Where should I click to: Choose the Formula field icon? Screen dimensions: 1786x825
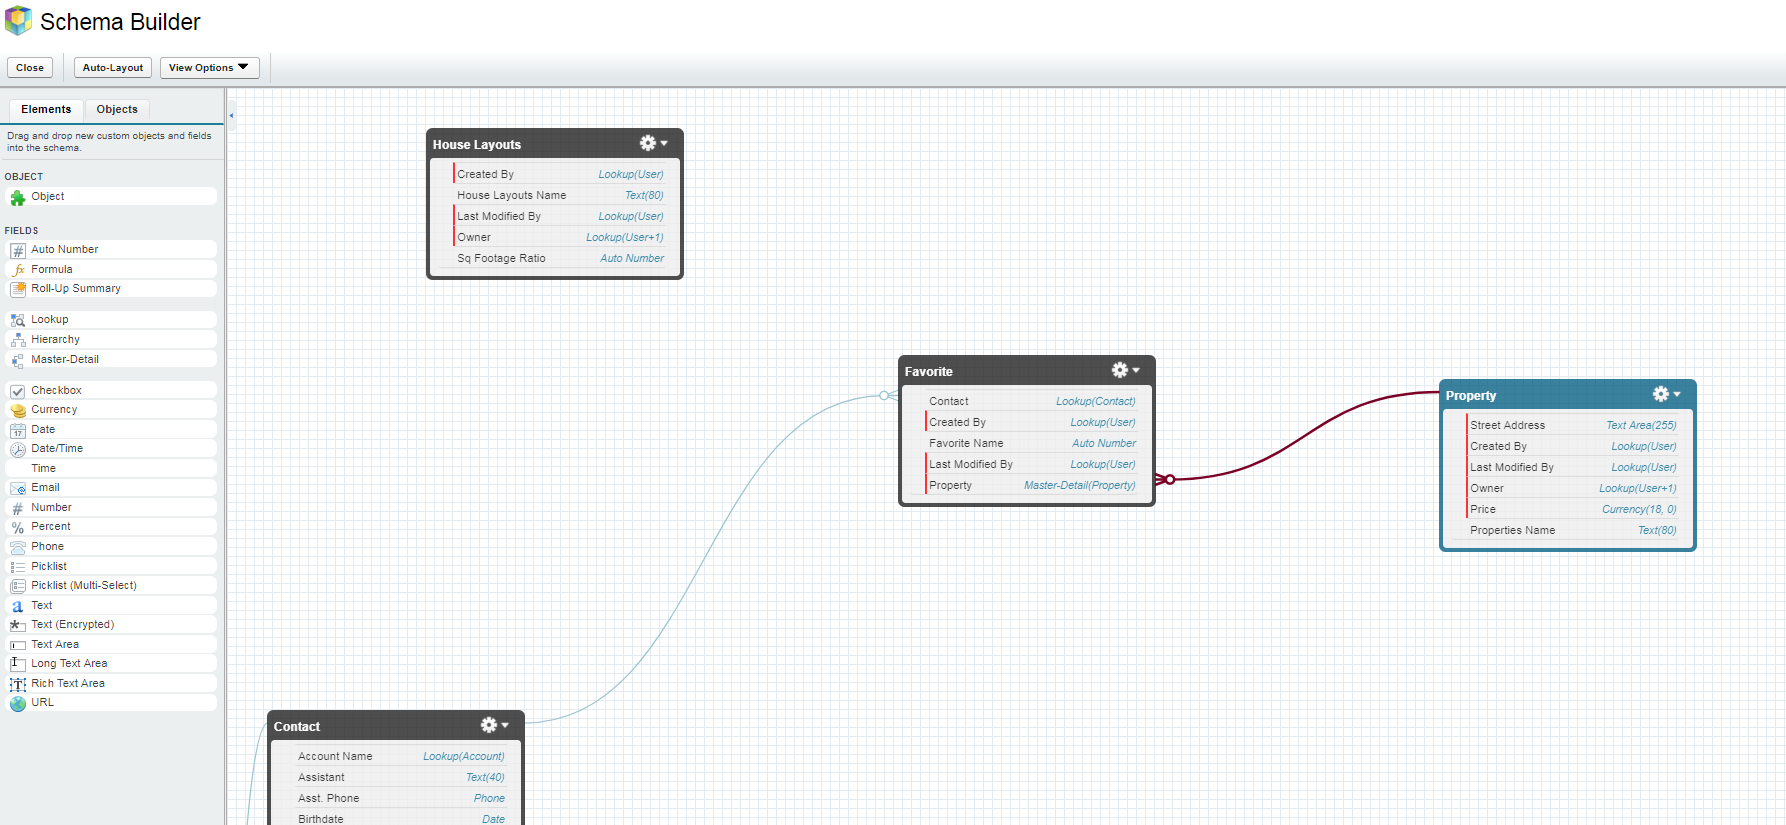coord(17,270)
